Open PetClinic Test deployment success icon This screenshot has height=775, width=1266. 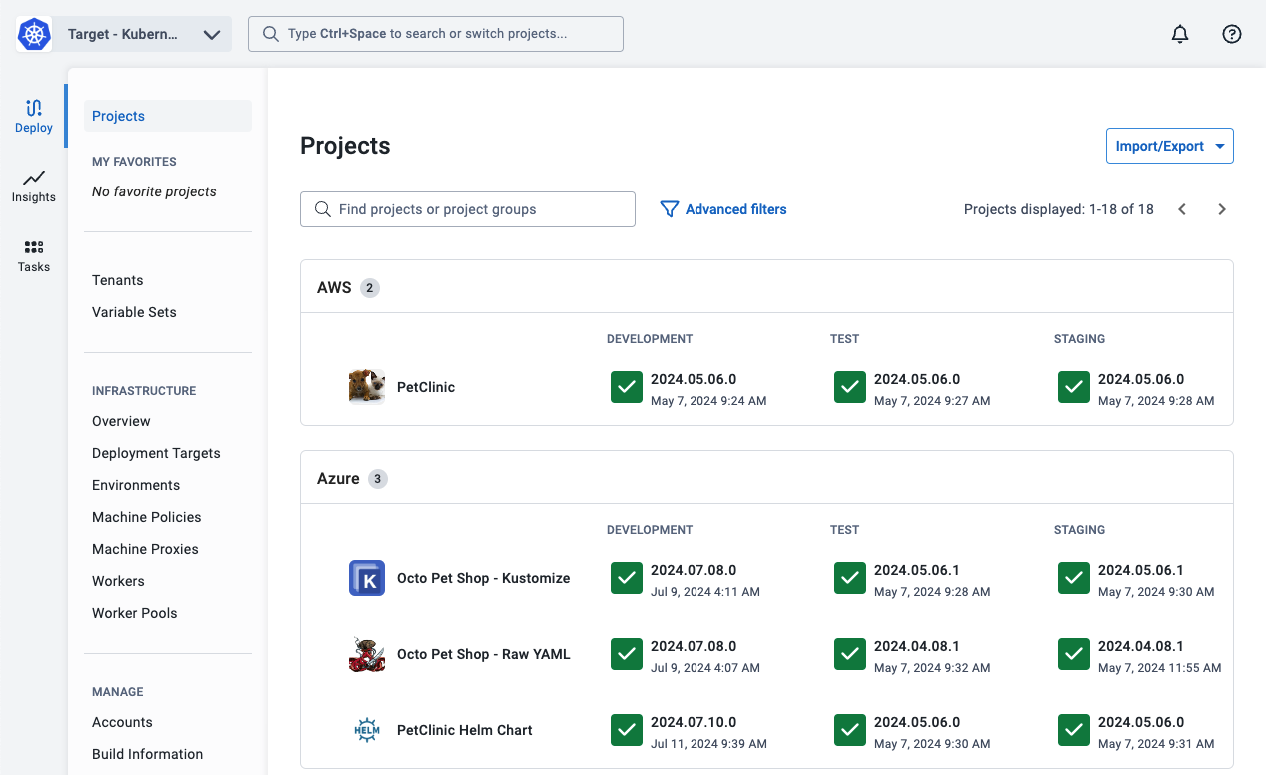point(850,387)
